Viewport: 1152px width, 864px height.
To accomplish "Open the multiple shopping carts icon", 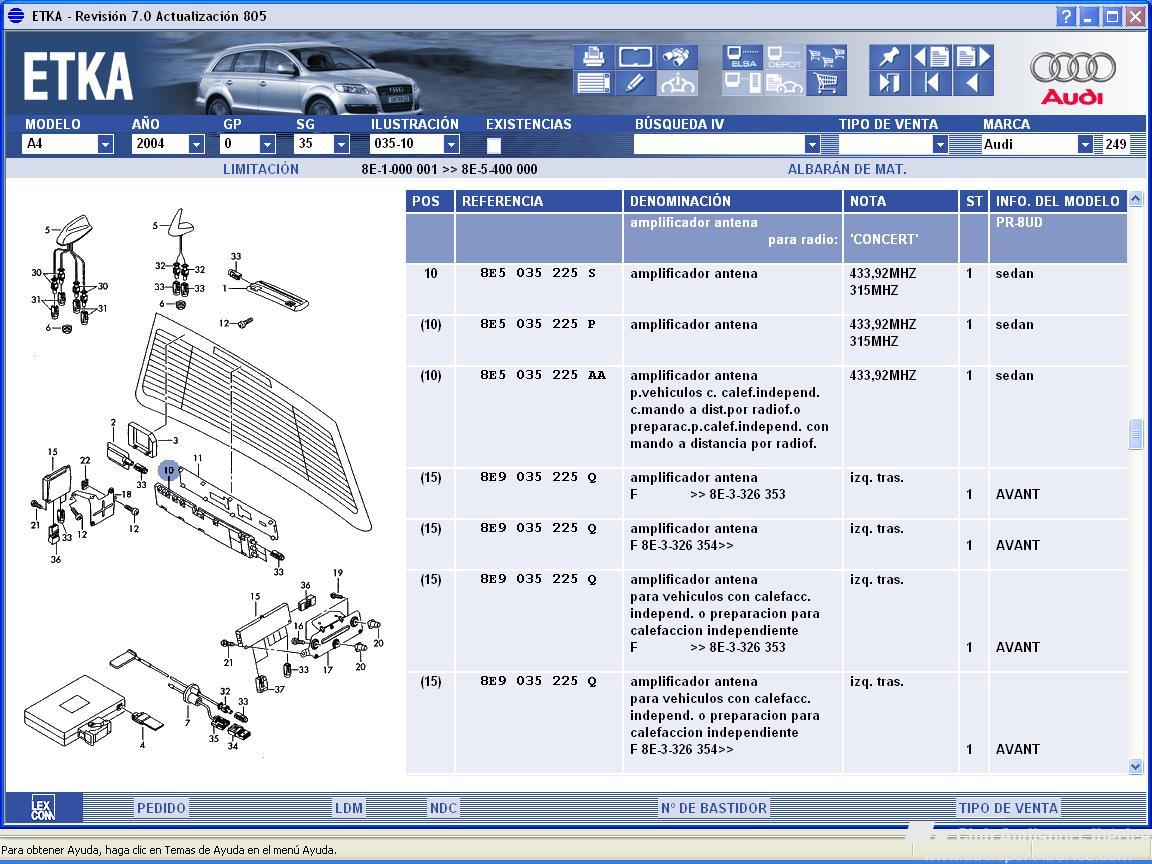I will point(826,57).
